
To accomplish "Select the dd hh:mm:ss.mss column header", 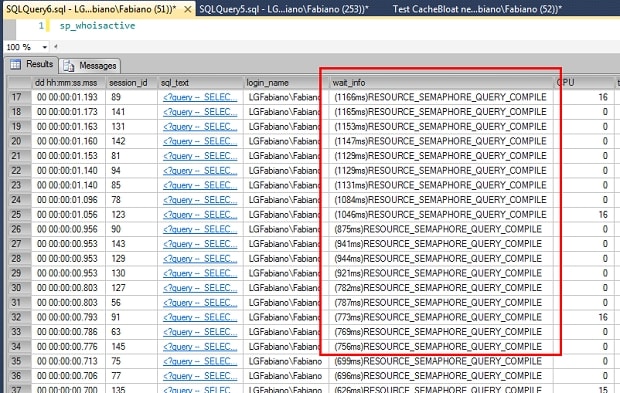I will (x=68, y=83).
